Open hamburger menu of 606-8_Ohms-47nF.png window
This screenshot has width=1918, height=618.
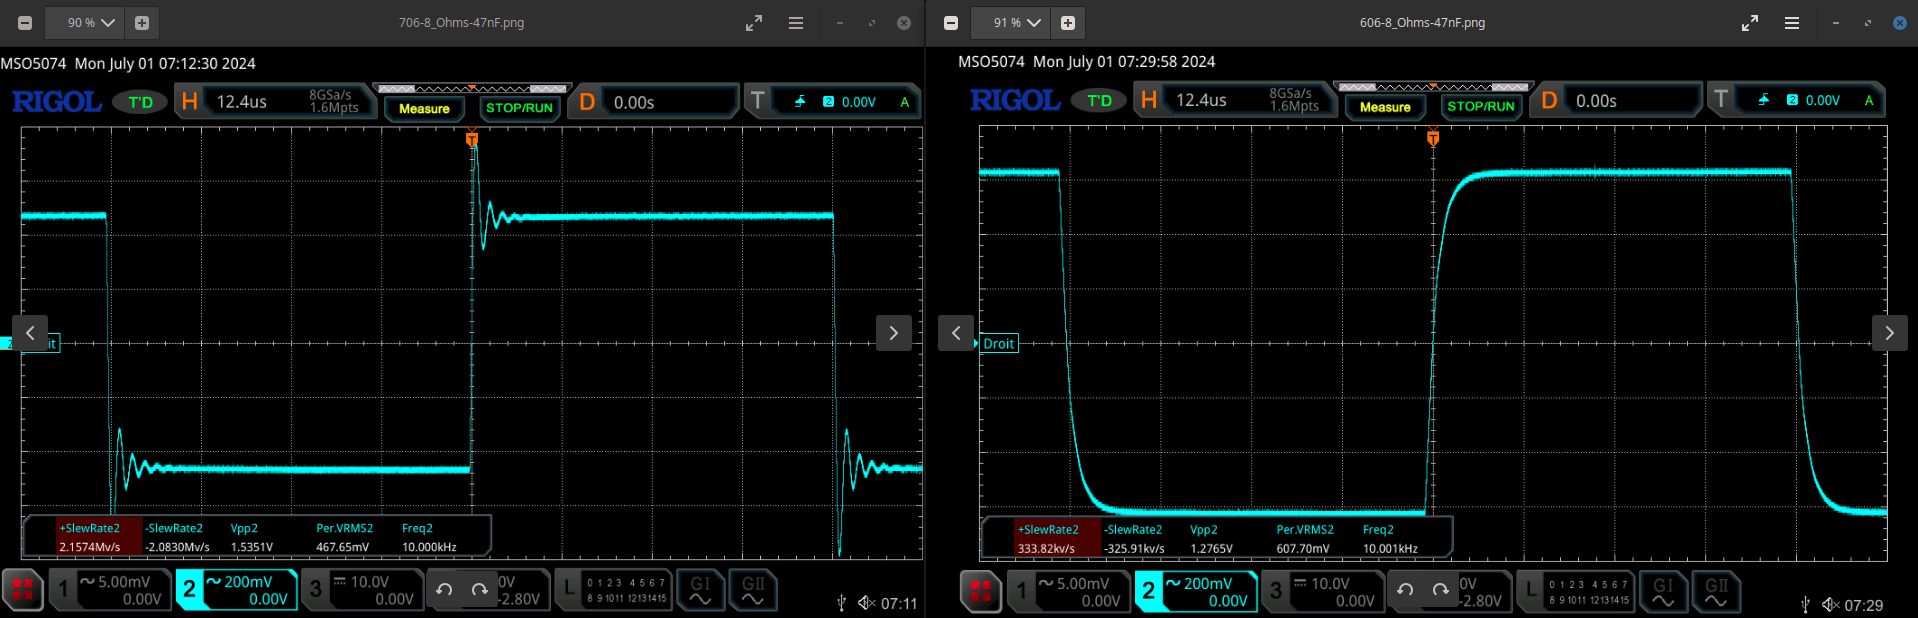(1792, 22)
